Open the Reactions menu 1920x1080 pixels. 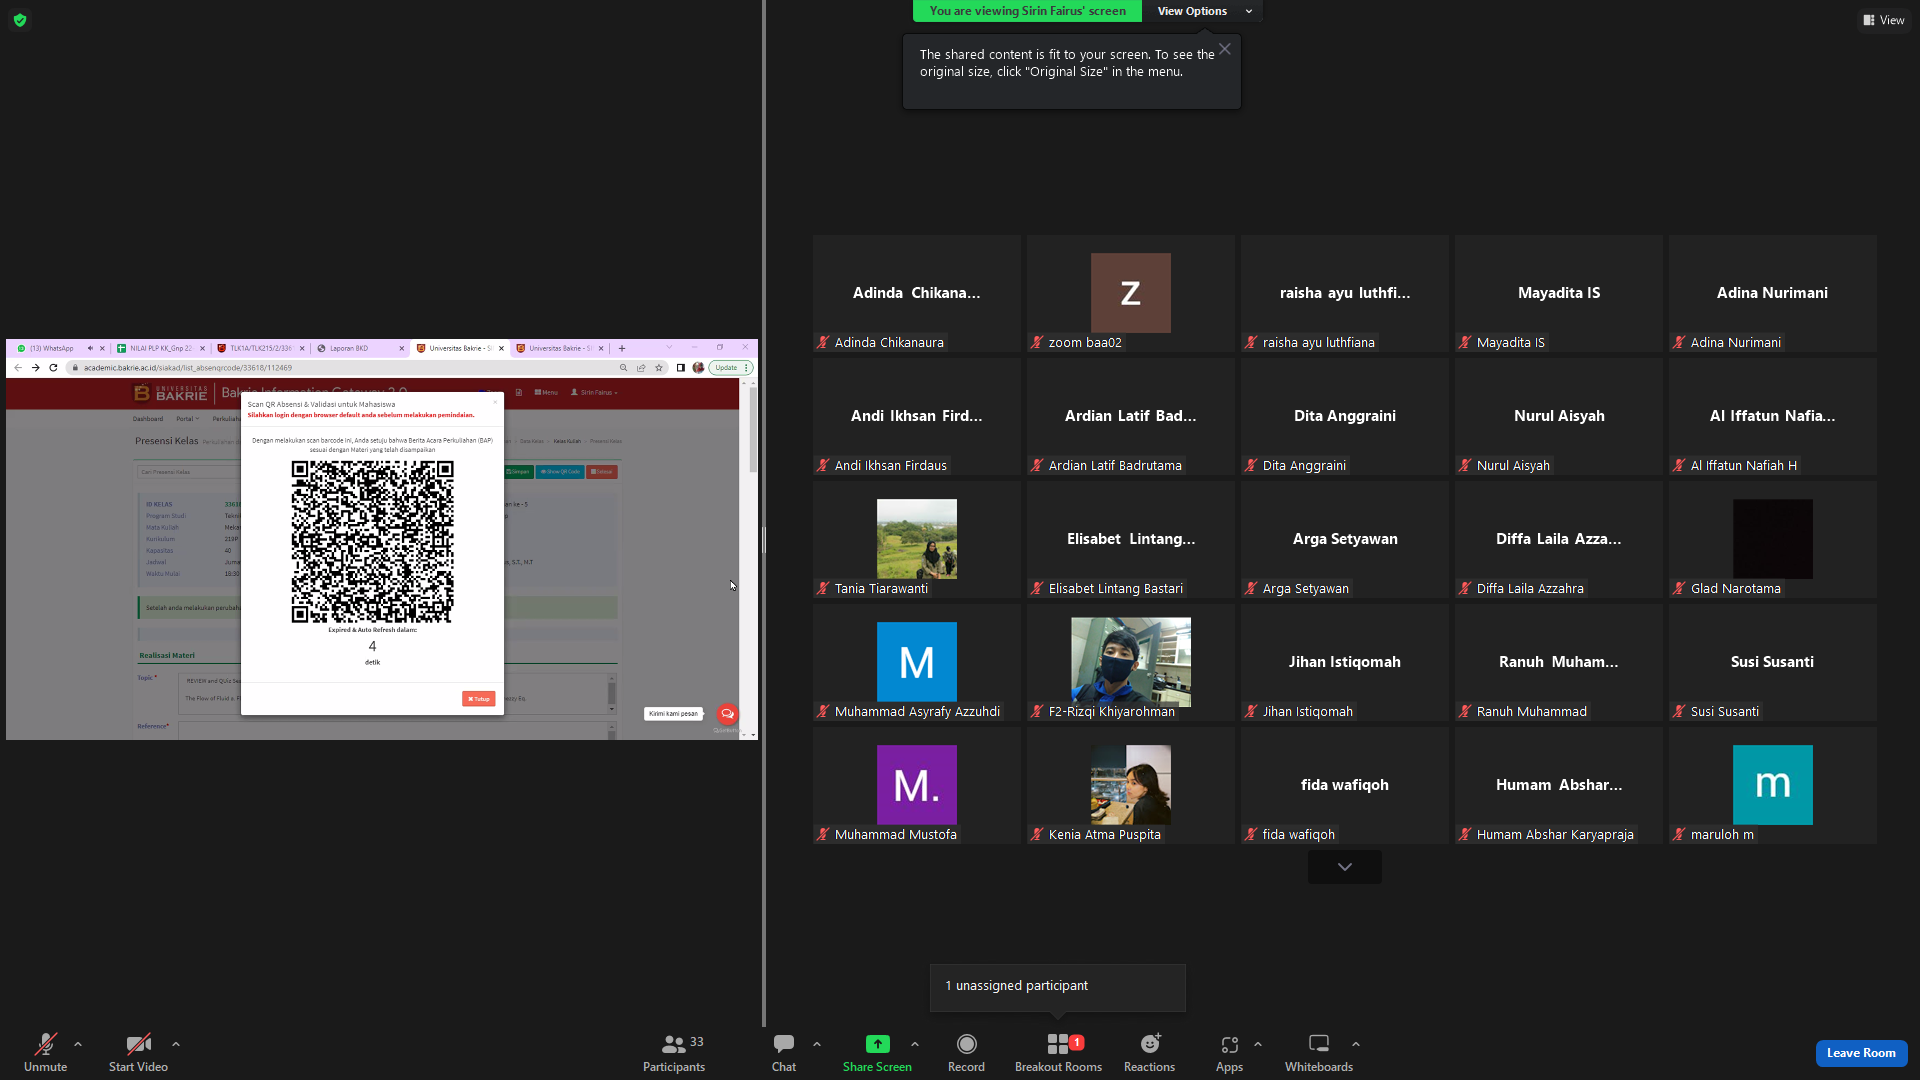tap(1149, 1052)
